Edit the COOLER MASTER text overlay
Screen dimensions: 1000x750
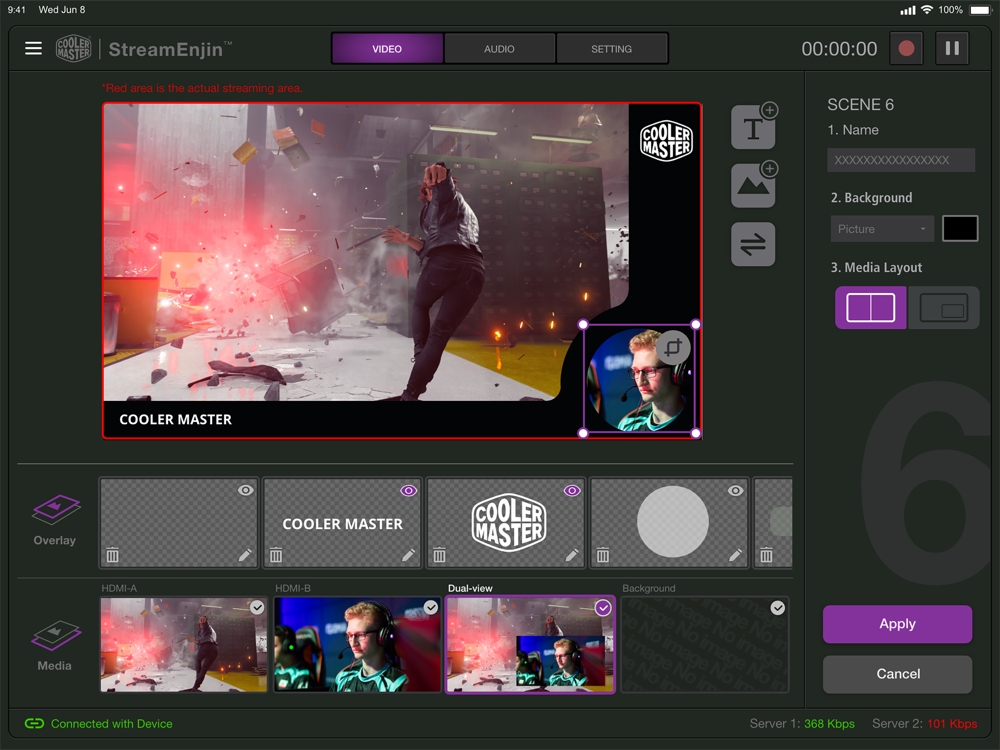click(408, 555)
